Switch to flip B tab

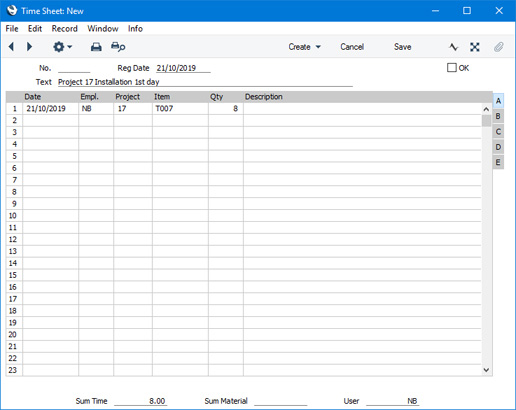click(x=498, y=116)
